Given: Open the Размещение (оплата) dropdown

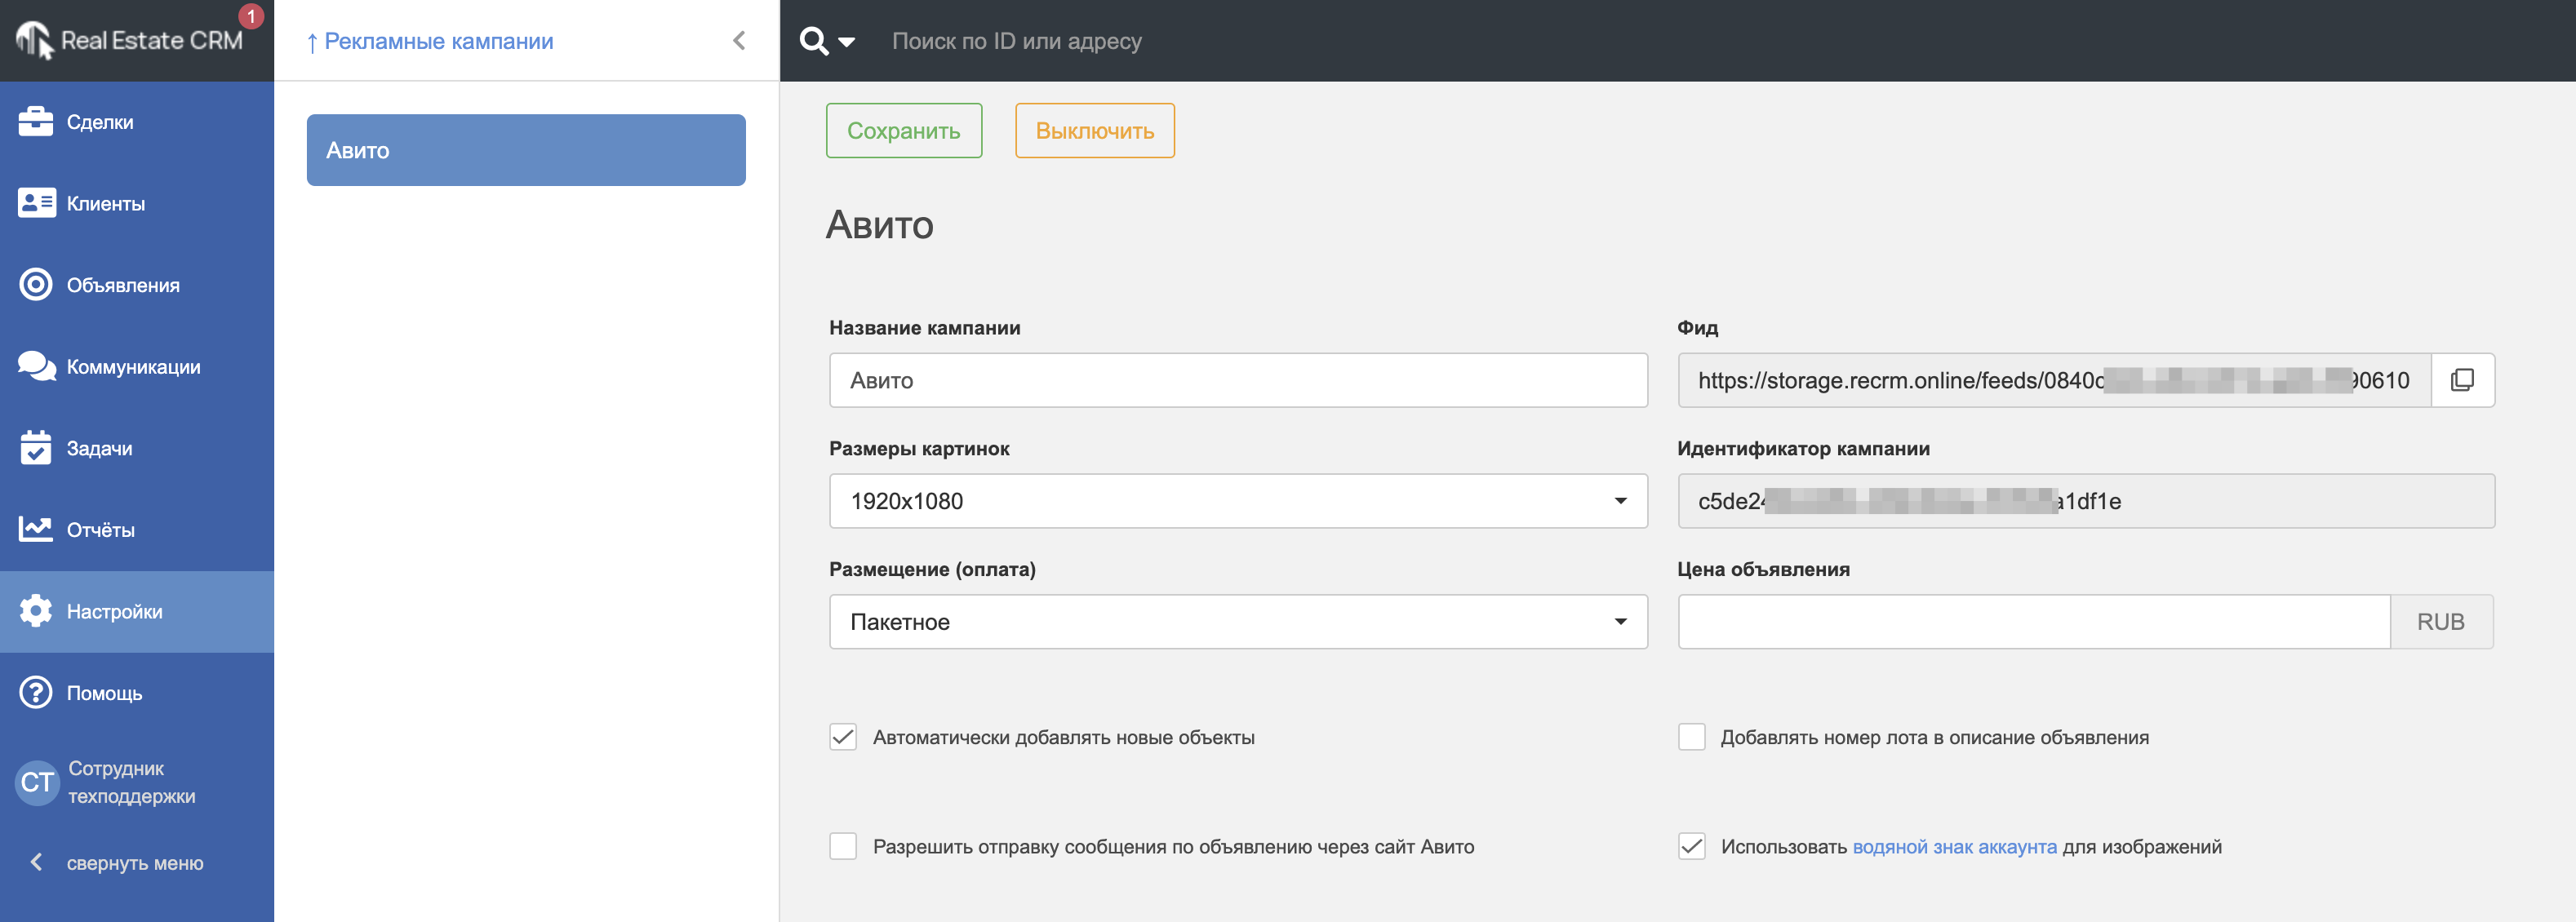Looking at the screenshot, I should (1238, 622).
